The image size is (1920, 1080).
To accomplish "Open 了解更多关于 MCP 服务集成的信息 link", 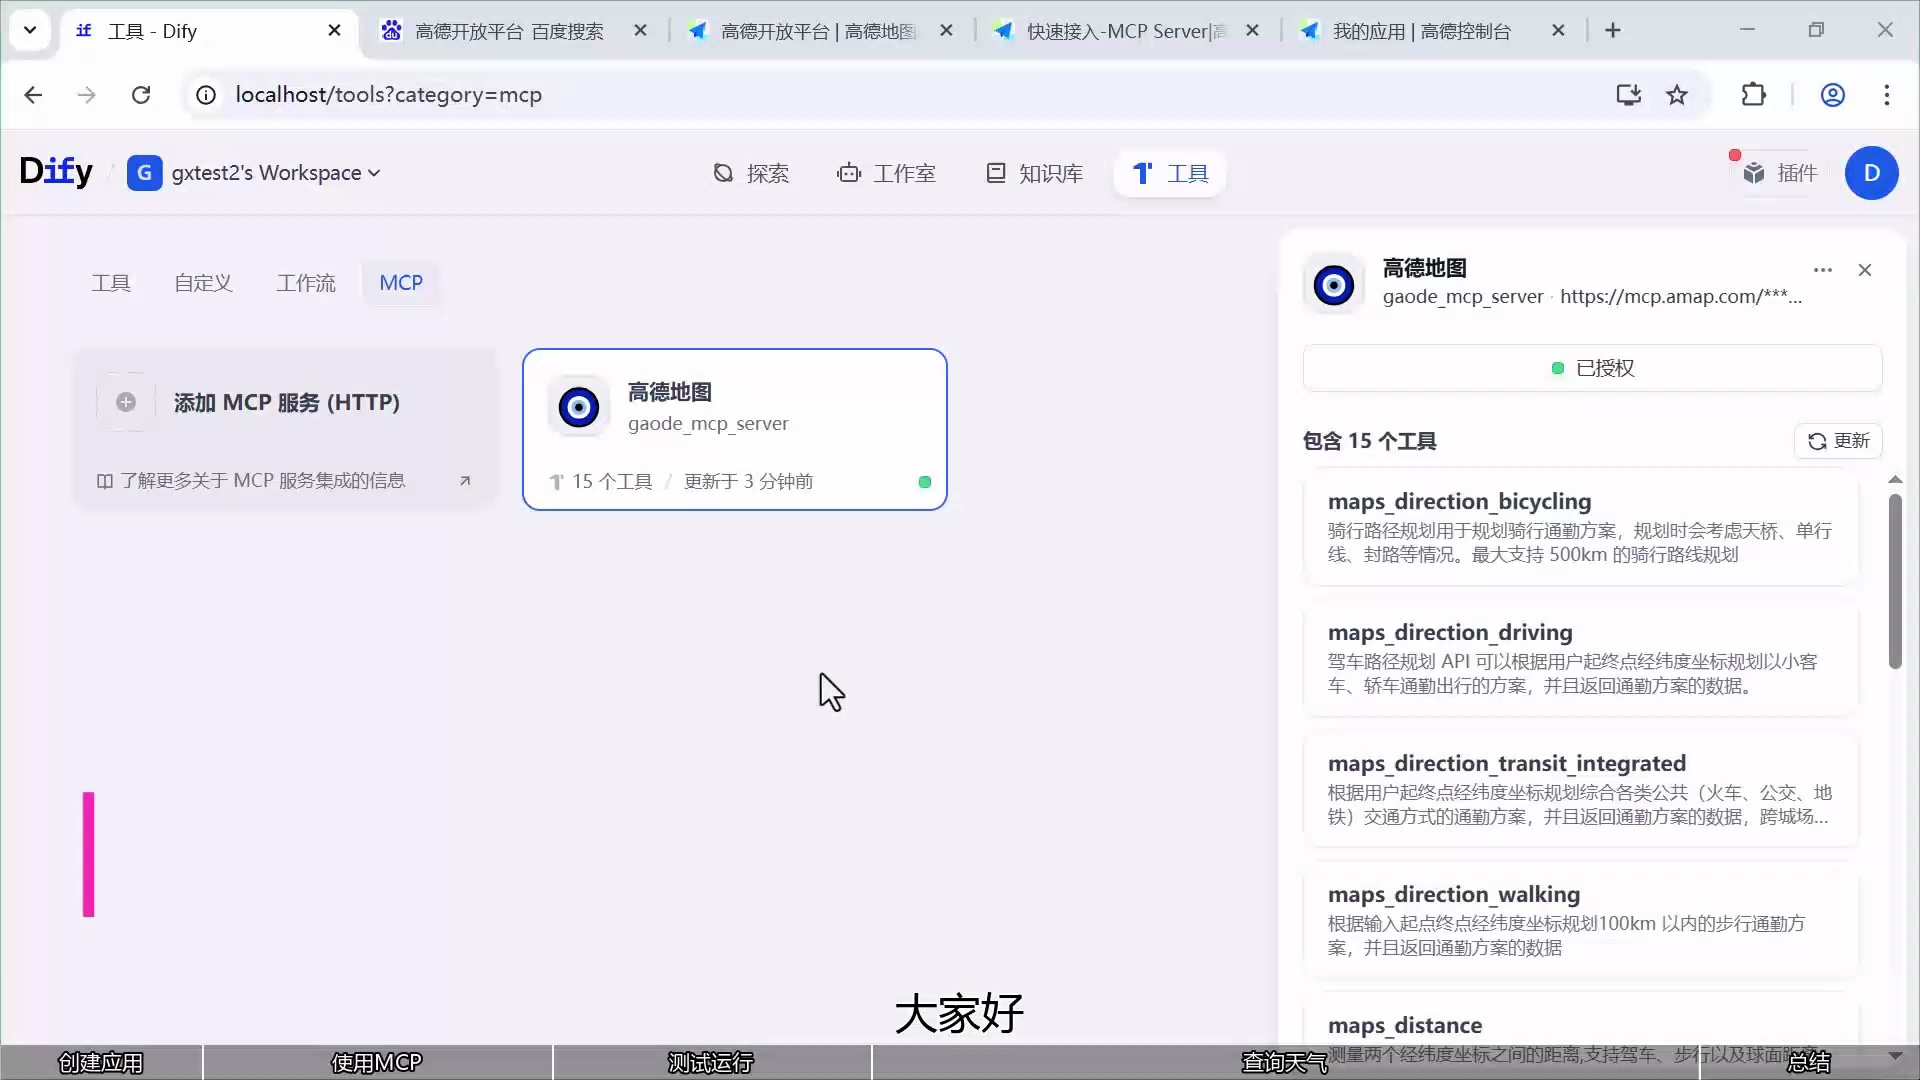I will [x=262, y=481].
